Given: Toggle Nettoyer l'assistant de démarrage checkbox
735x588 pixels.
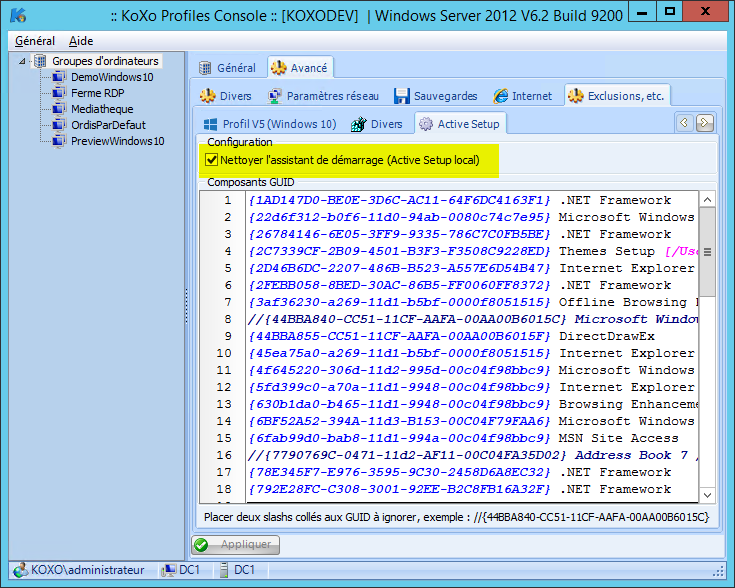Looking at the screenshot, I should 211,160.
